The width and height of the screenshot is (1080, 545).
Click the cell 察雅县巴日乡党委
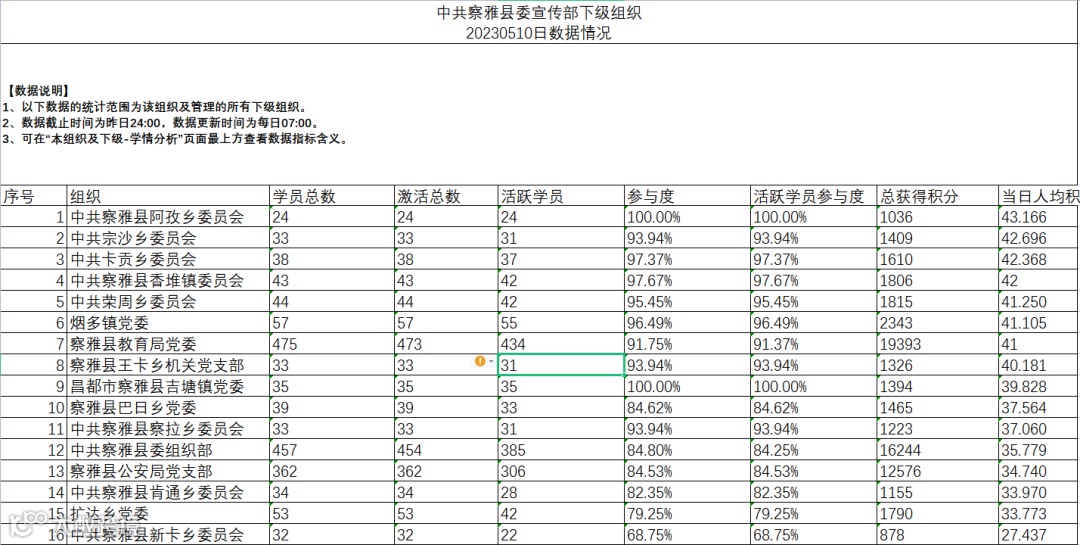(x=167, y=408)
